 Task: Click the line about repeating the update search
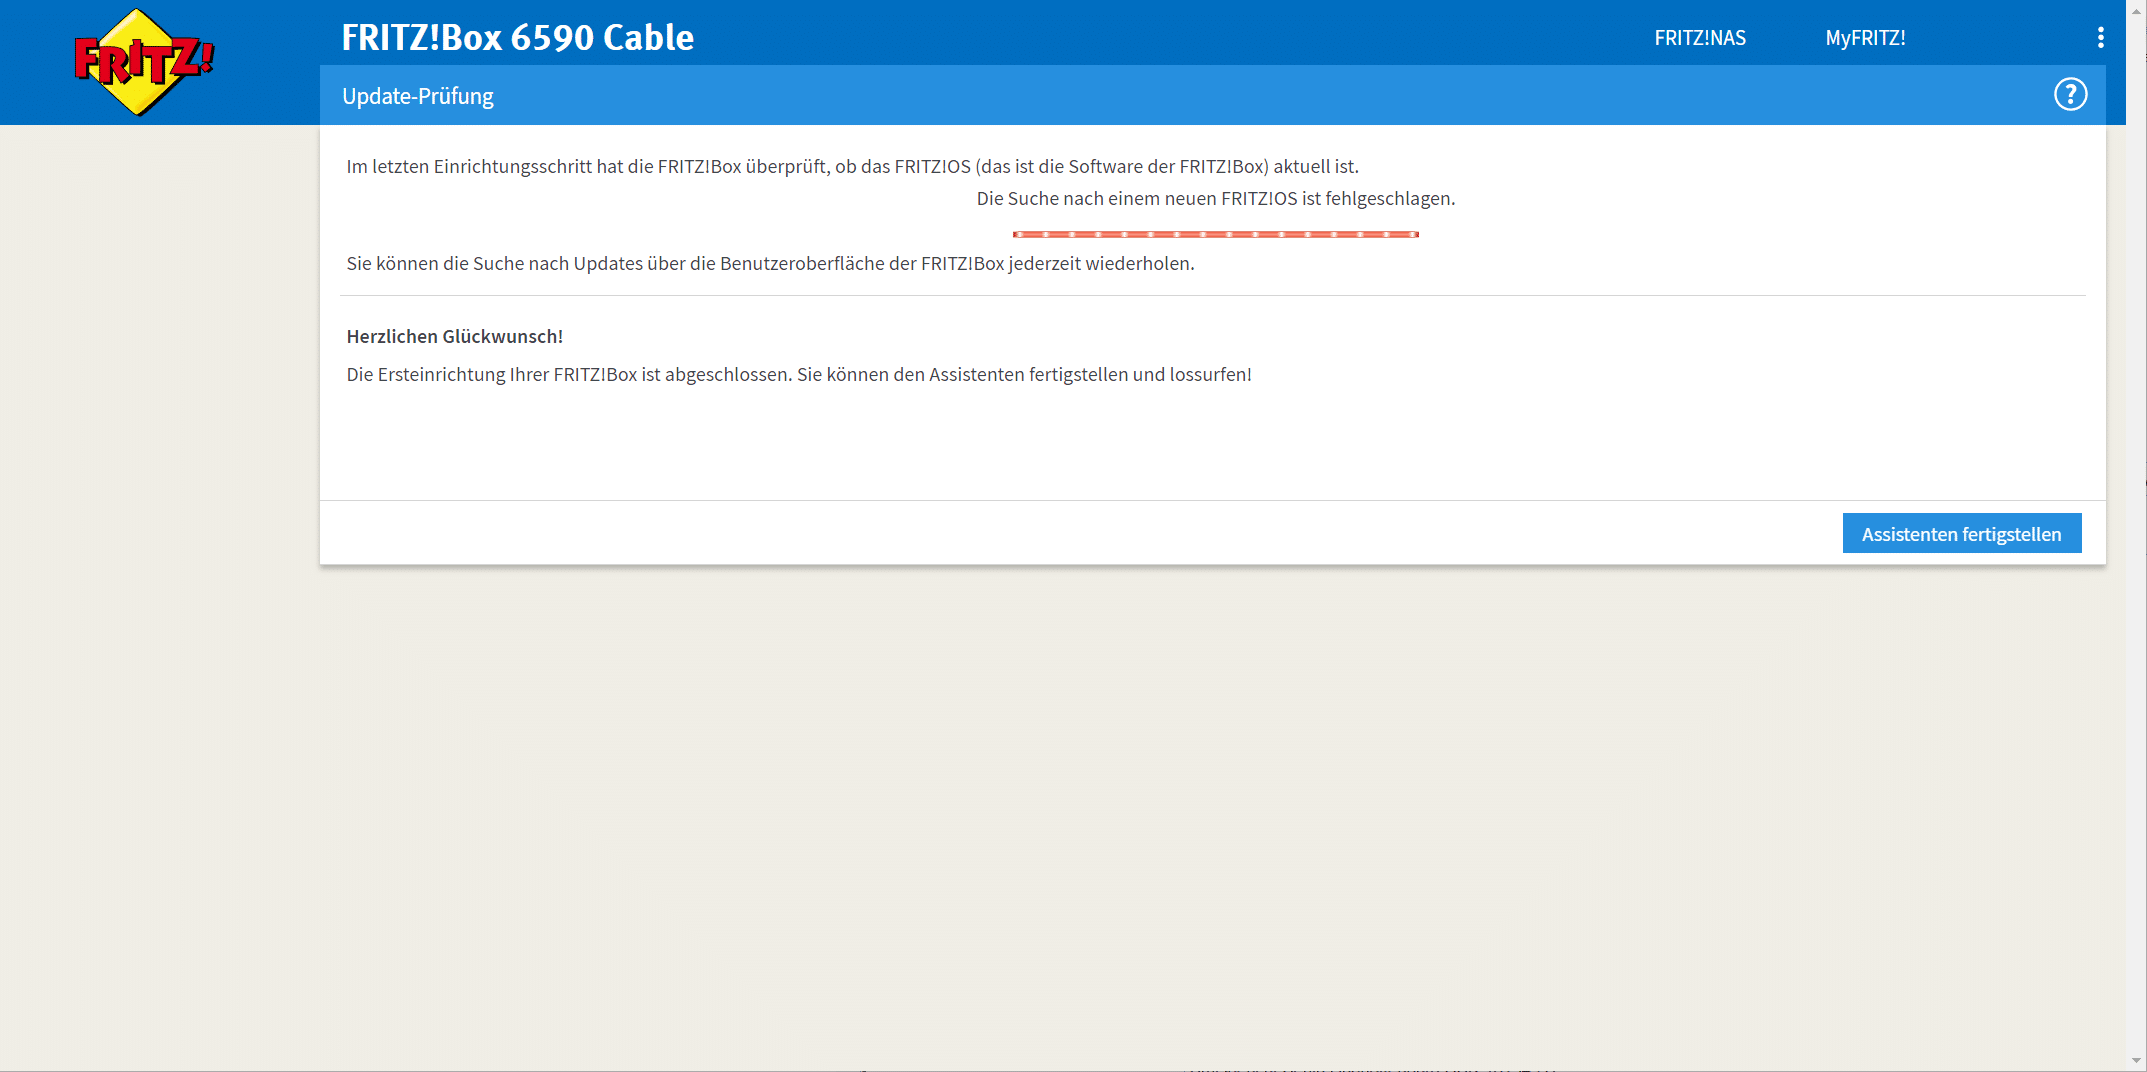pos(770,264)
